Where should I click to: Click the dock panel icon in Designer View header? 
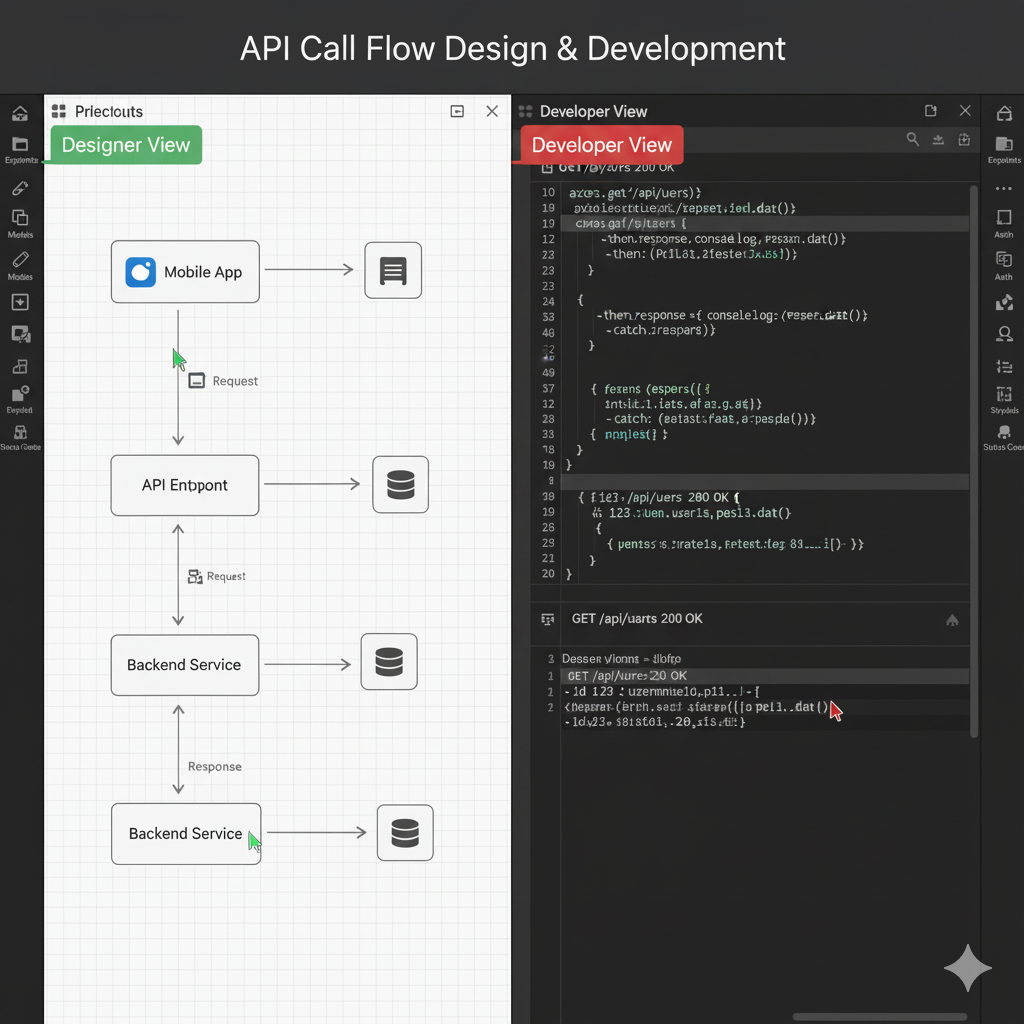click(457, 112)
